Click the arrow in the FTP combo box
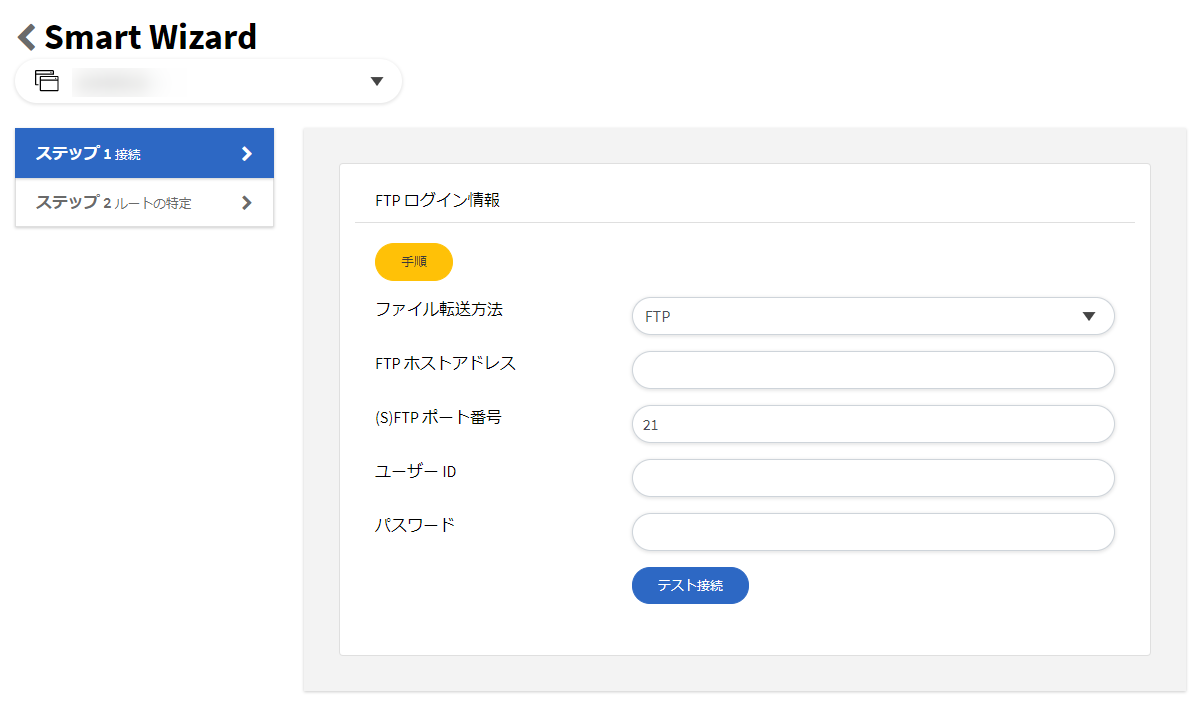1203x727 pixels. [1089, 316]
